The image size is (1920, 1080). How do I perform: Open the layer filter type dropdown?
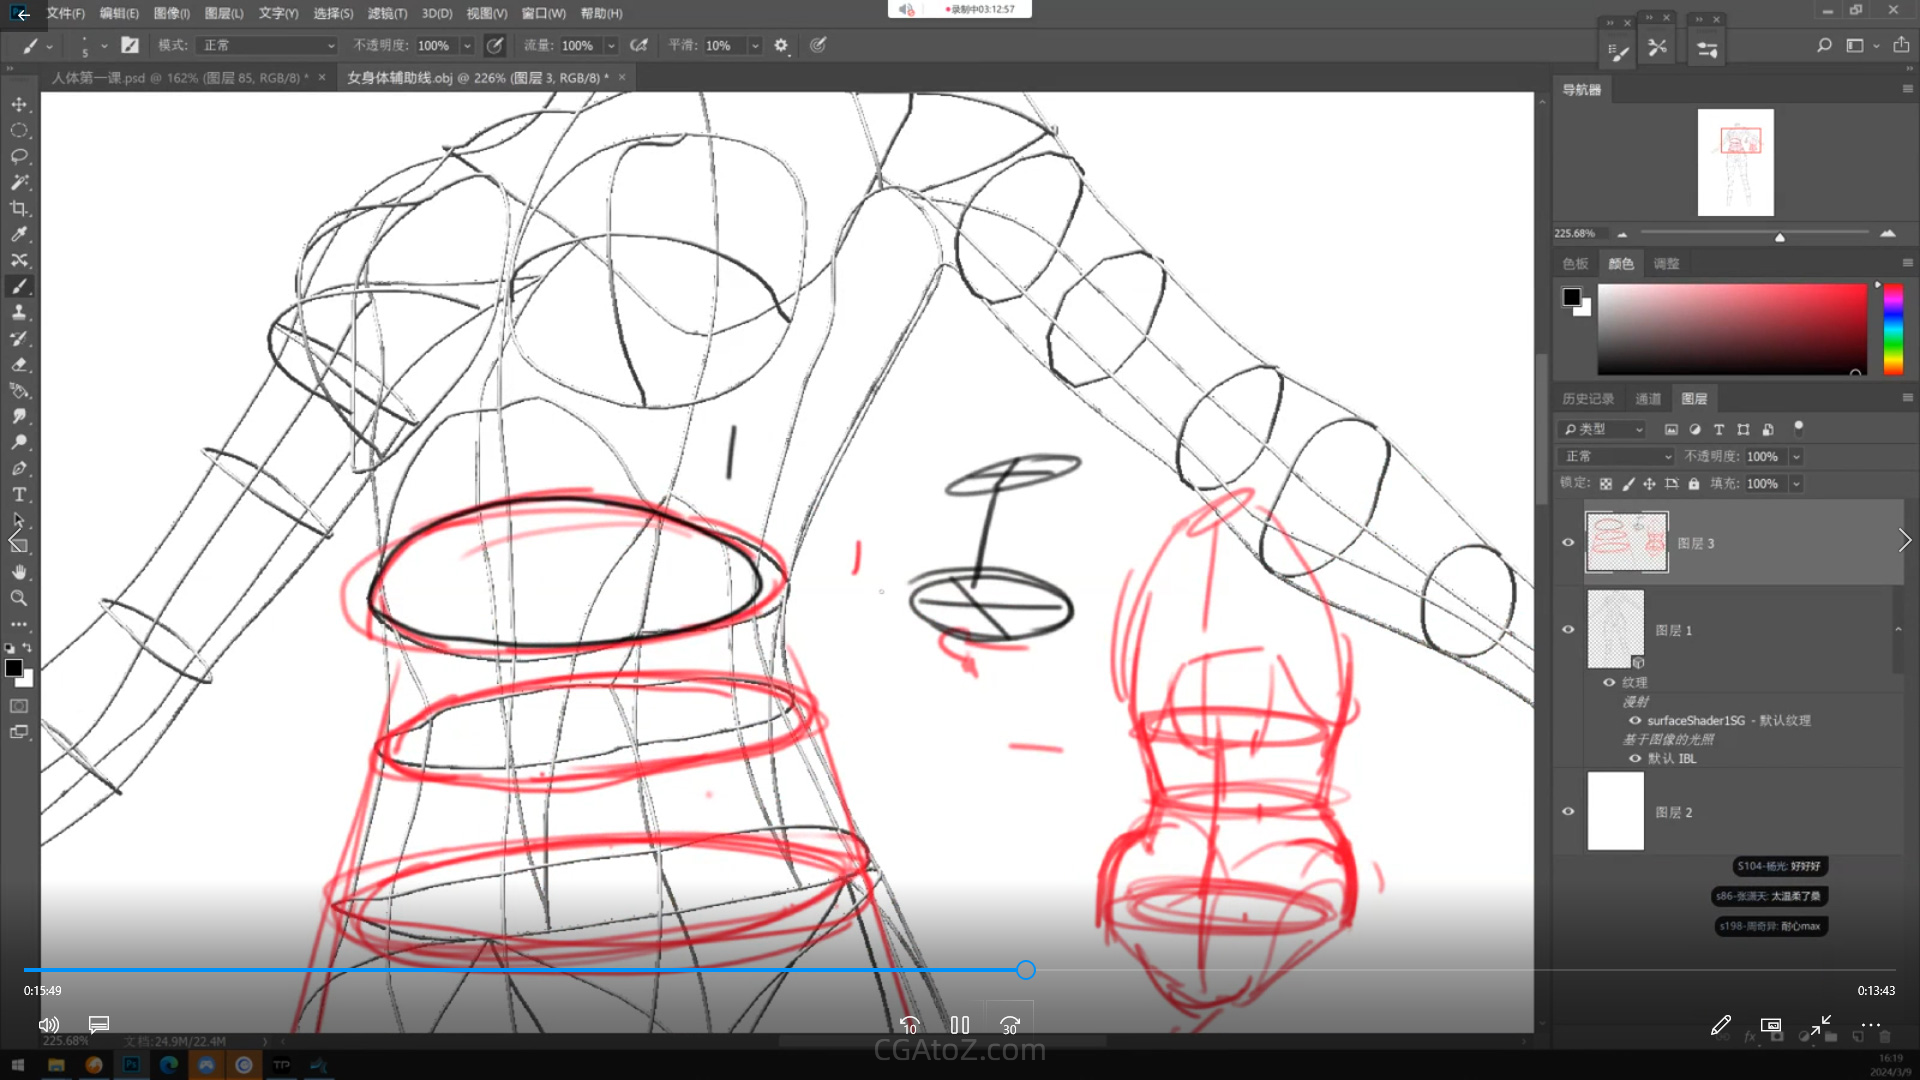pyautogui.click(x=1604, y=429)
